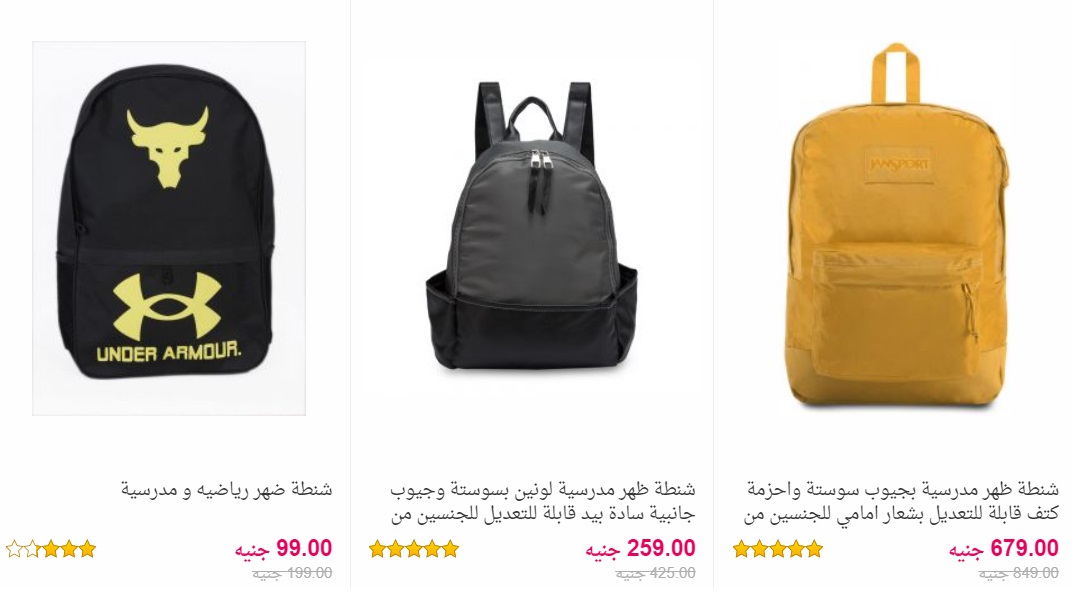Click the 679.00 جنيه sale price

tap(1004, 549)
